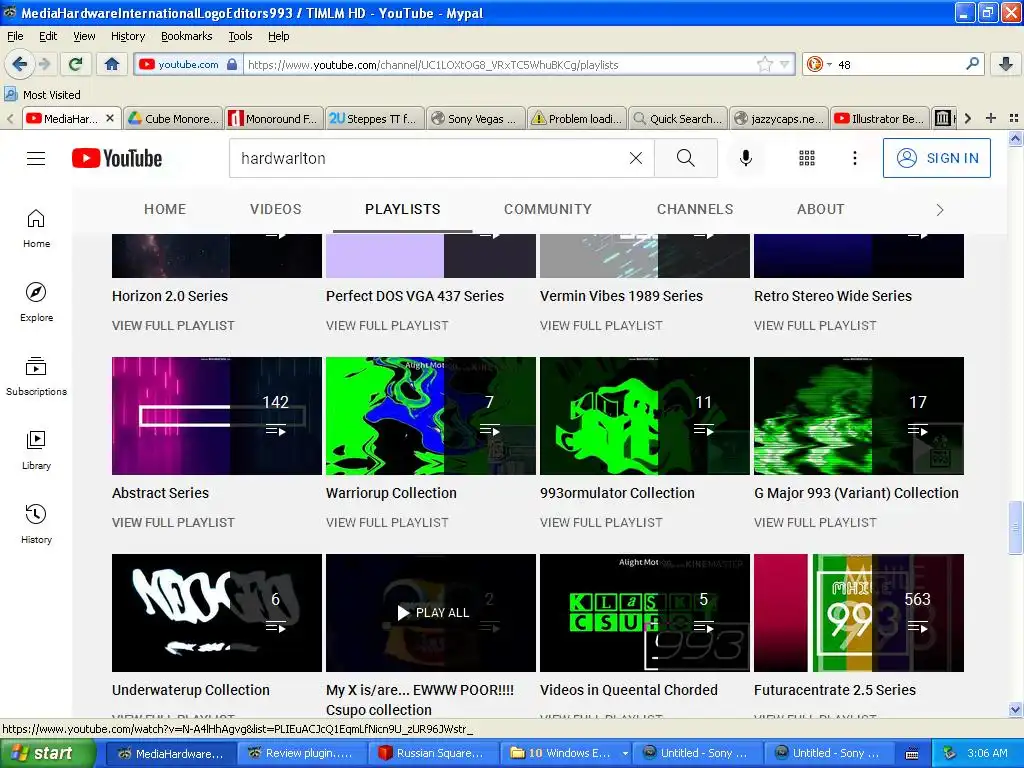Screen dimensions: 1024x768
Task: Open G Major 993 (Variant) Collection title
Action: point(856,493)
